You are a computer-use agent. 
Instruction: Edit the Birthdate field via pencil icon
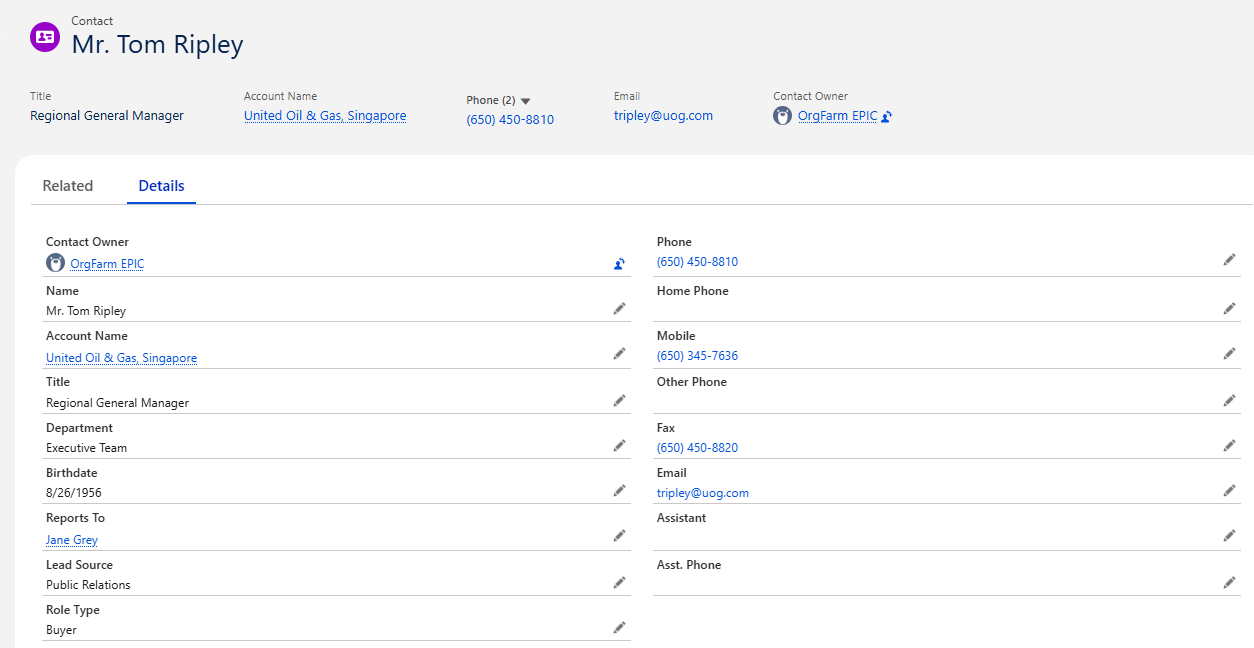[x=619, y=491]
